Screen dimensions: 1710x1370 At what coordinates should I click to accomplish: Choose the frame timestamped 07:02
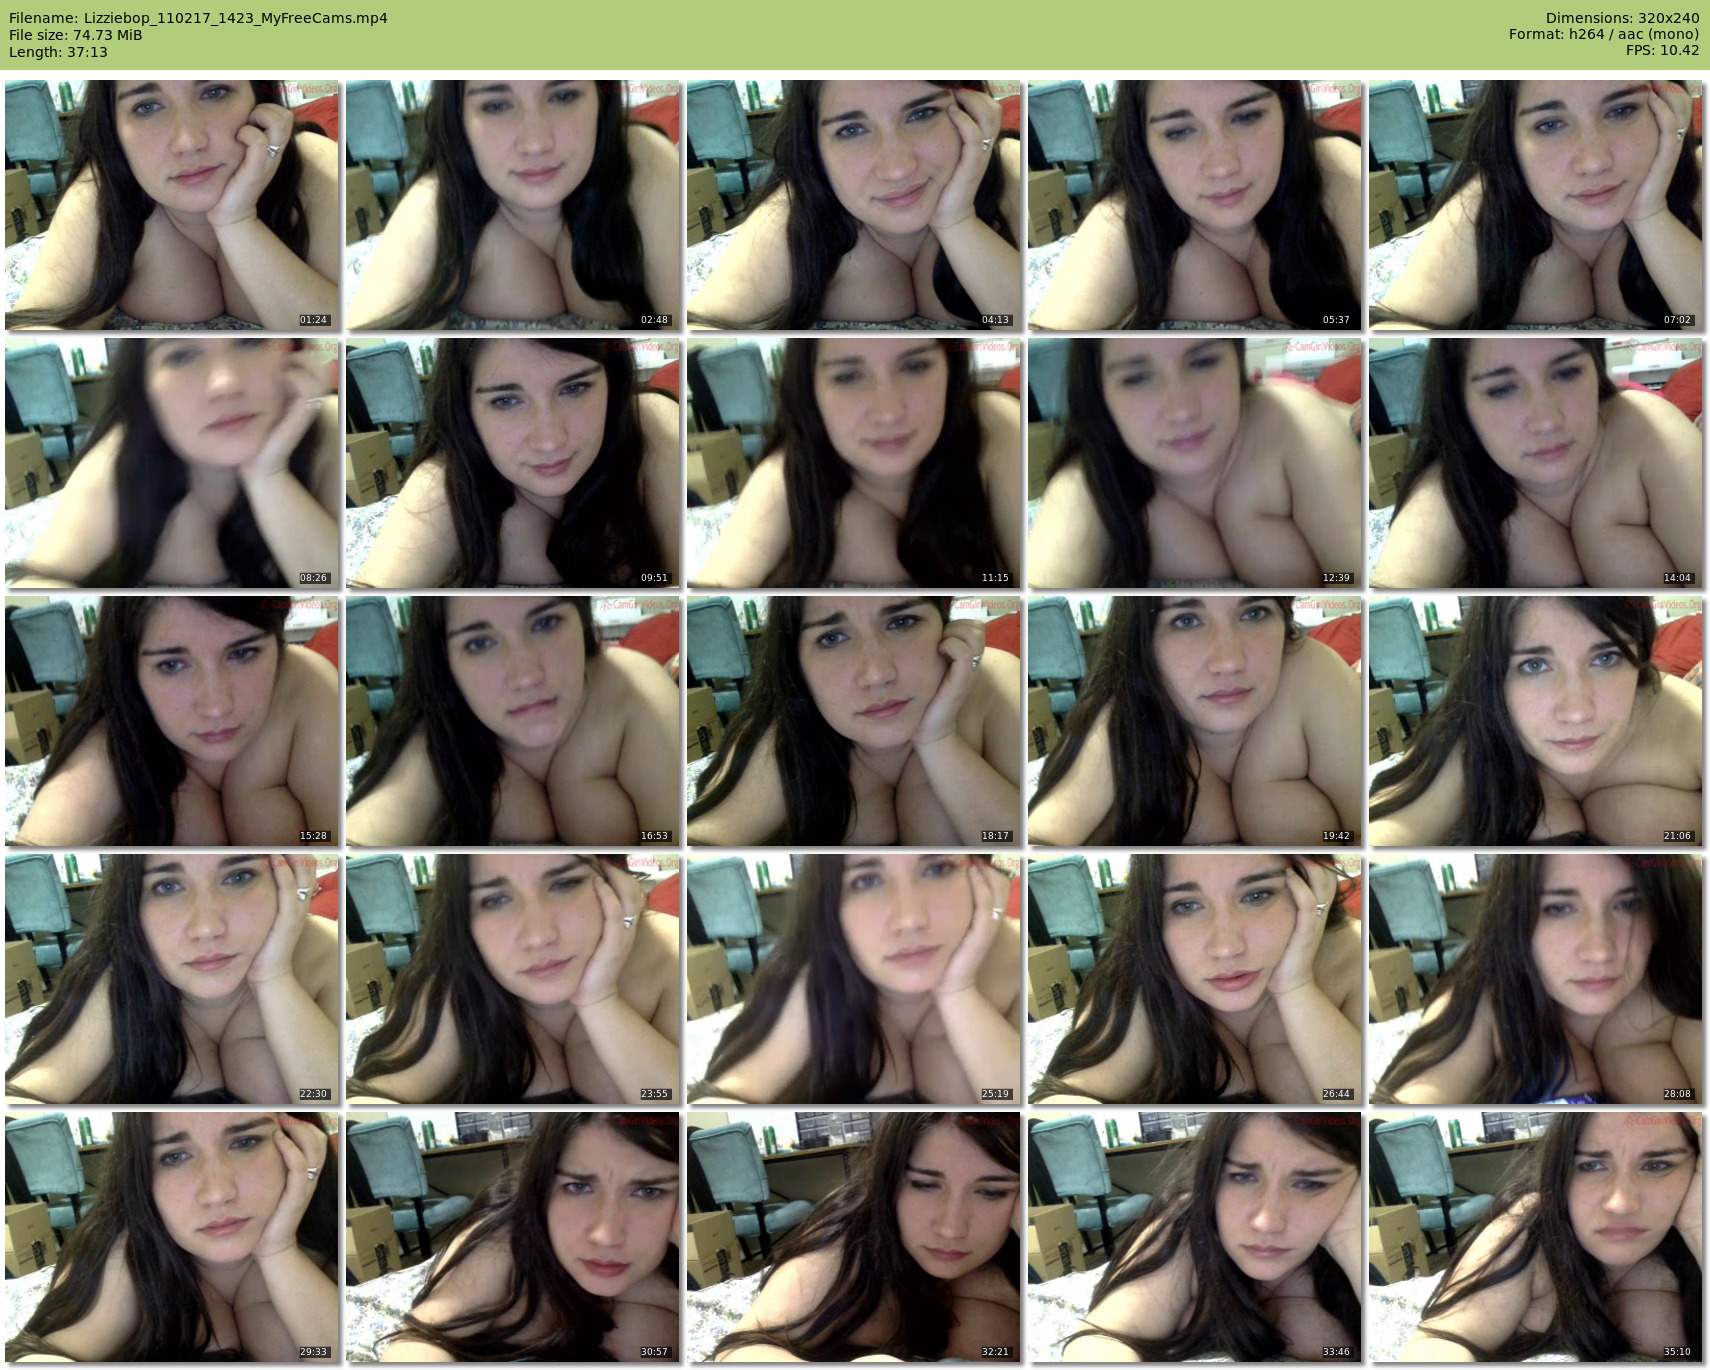[1536, 205]
